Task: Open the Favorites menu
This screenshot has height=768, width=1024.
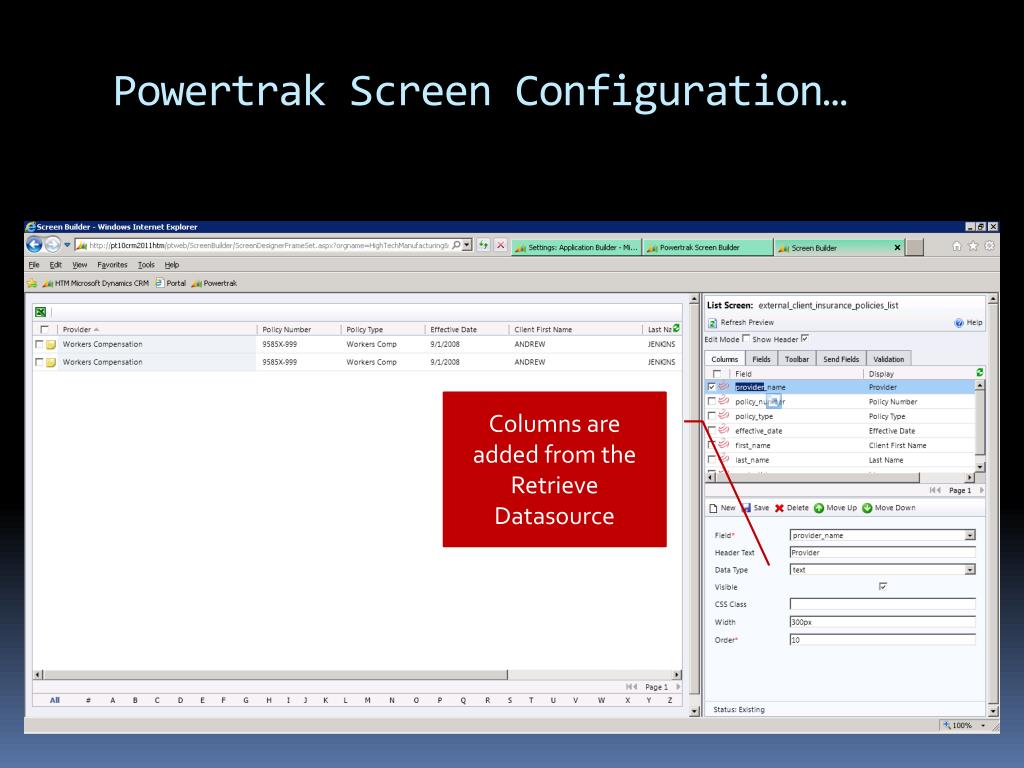Action: coord(112,265)
